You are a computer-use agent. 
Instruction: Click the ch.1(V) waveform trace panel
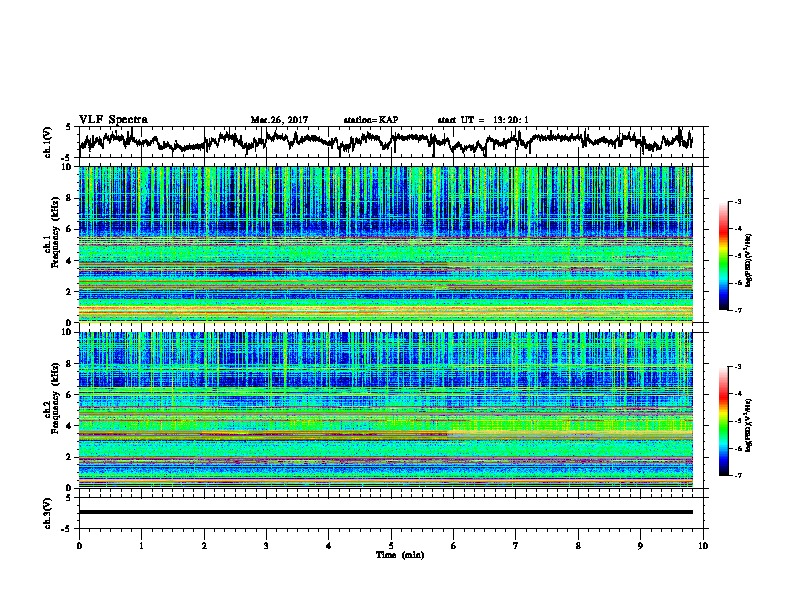[391, 142]
